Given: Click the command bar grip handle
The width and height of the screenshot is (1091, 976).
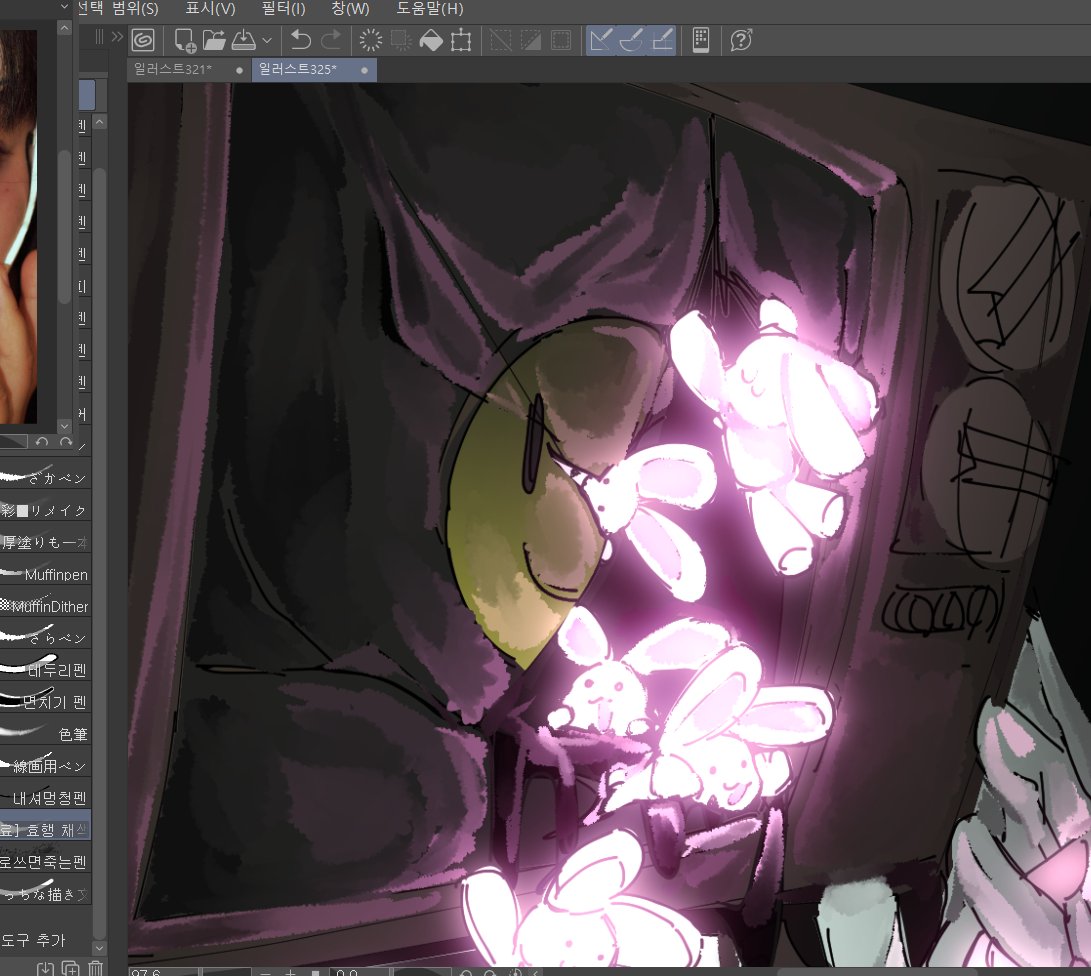Looking at the screenshot, I should pyautogui.click(x=99, y=37).
